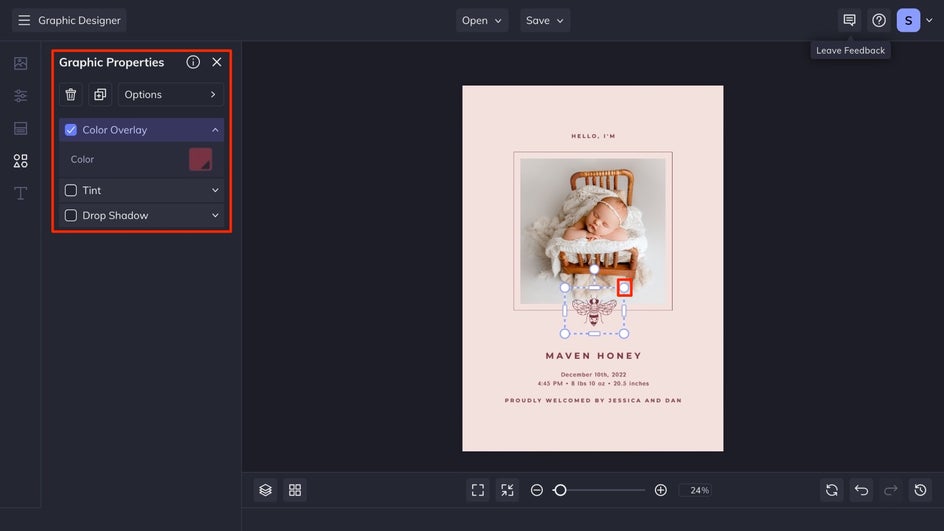Screen dimensions: 944x531
Task: Zoom in with the plus icon
Action: [660, 490]
